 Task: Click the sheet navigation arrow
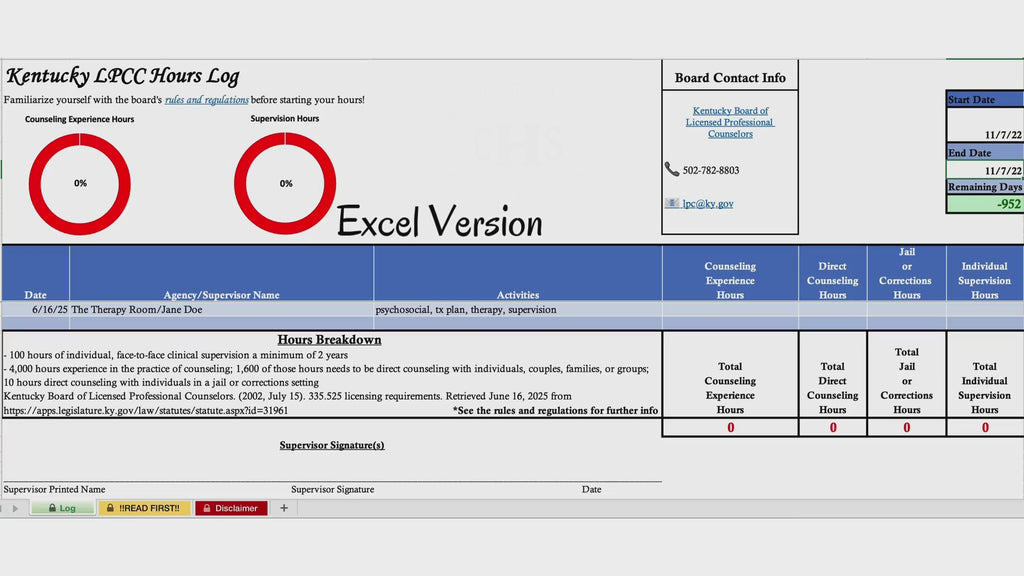[14, 508]
